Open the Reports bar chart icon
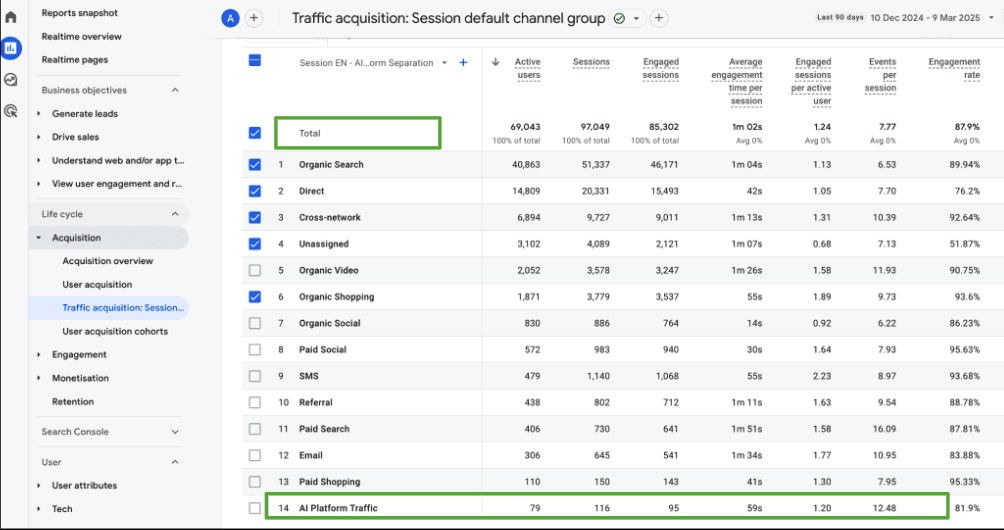The height and width of the screenshot is (530, 1004). pos(11,48)
